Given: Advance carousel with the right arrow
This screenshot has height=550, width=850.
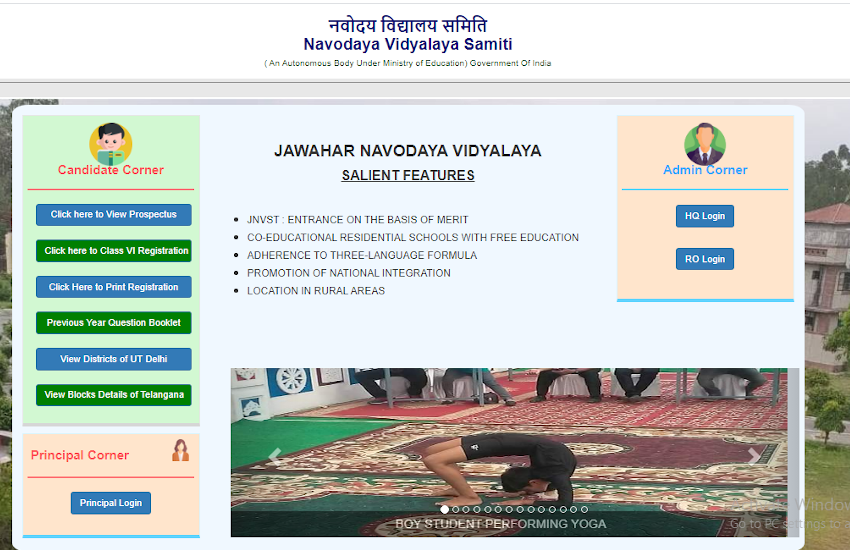Looking at the screenshot, I should pos(754,456).
